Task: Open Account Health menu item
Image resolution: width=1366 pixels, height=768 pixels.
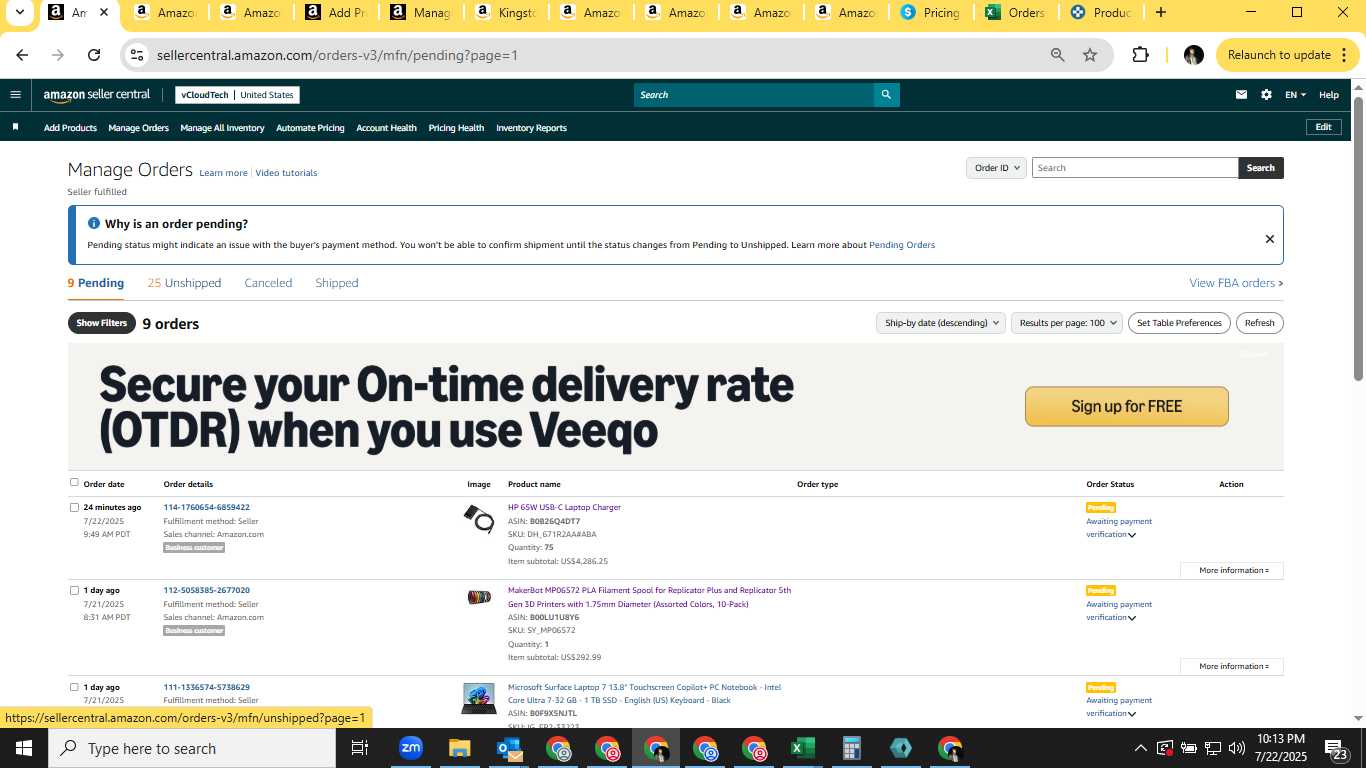Action: [x=386, y=128]
